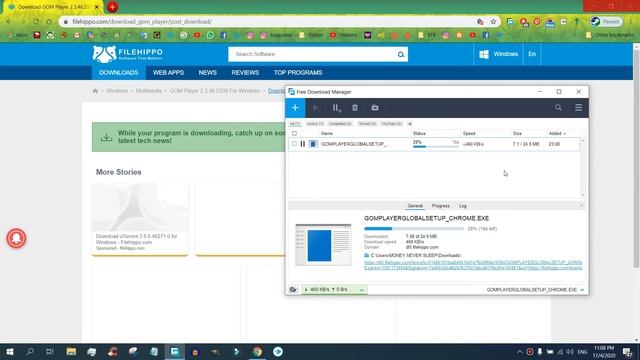Open the En language selector
Viewport: 640px width, 360px height.
point(532,54)
